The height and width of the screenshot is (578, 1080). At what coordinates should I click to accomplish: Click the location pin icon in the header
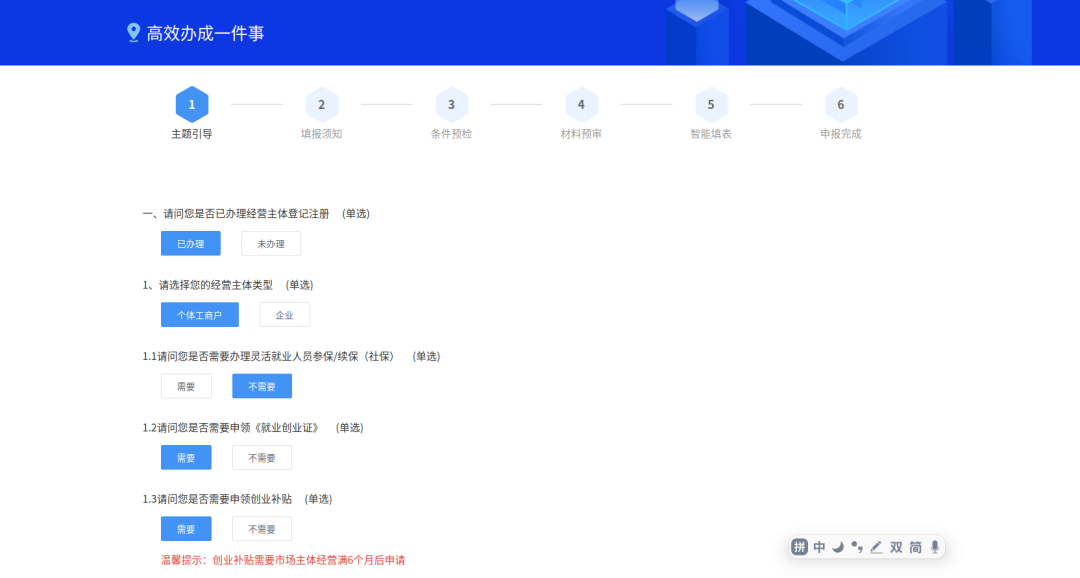coord(135,31)
